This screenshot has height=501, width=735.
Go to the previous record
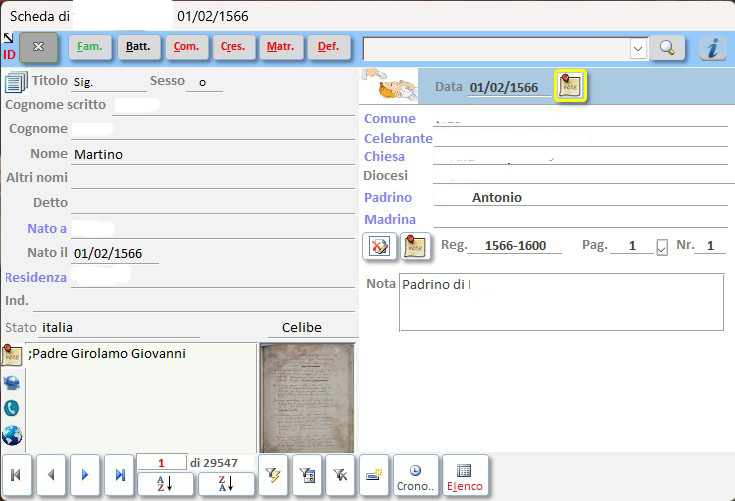[x=51, y=475]
